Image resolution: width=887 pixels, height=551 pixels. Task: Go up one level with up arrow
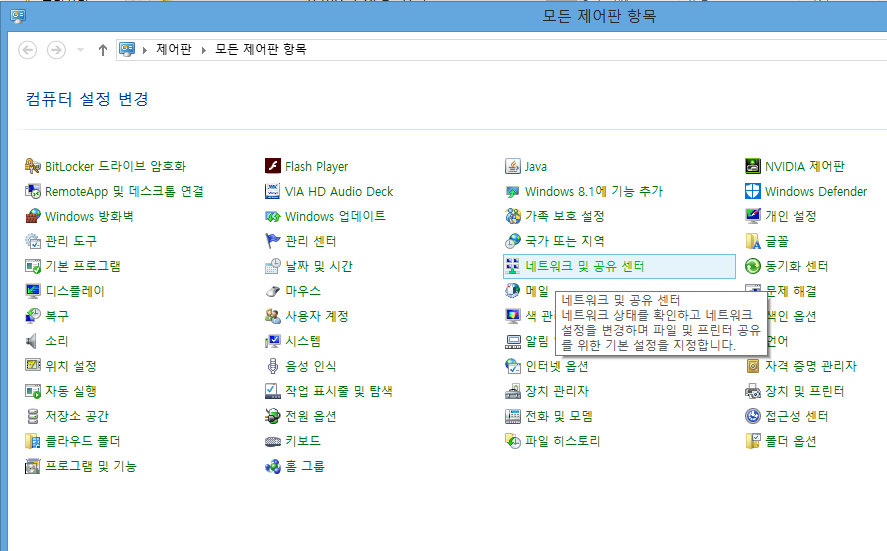(102, 50)
